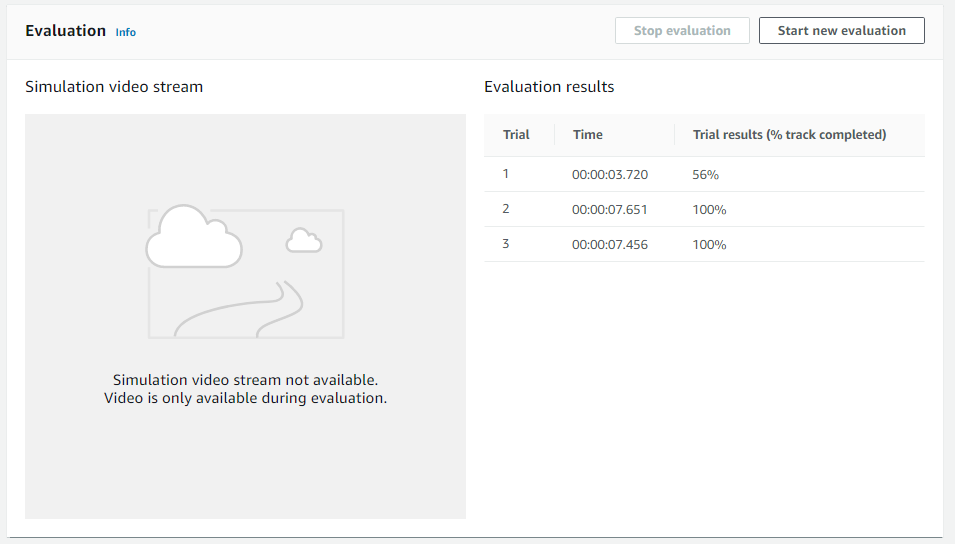The height and width of the screenshot is (544, 955).
Task: Click the Evaluation section heading
Action: point(66,30)
